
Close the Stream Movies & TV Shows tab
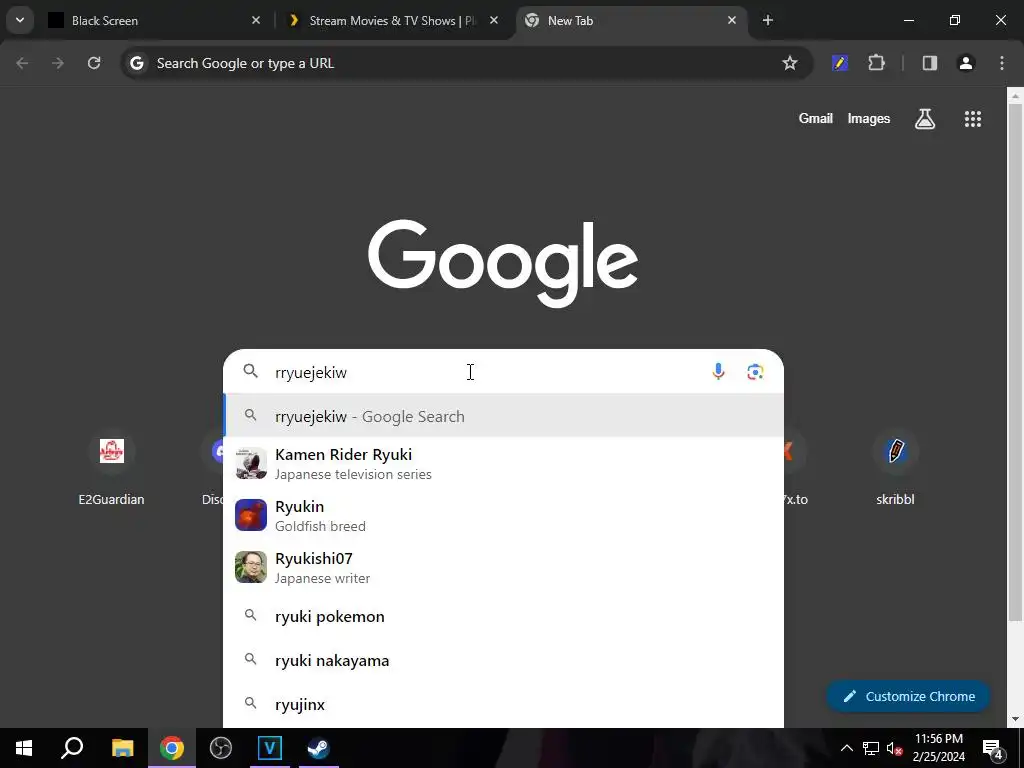[494, 20]
